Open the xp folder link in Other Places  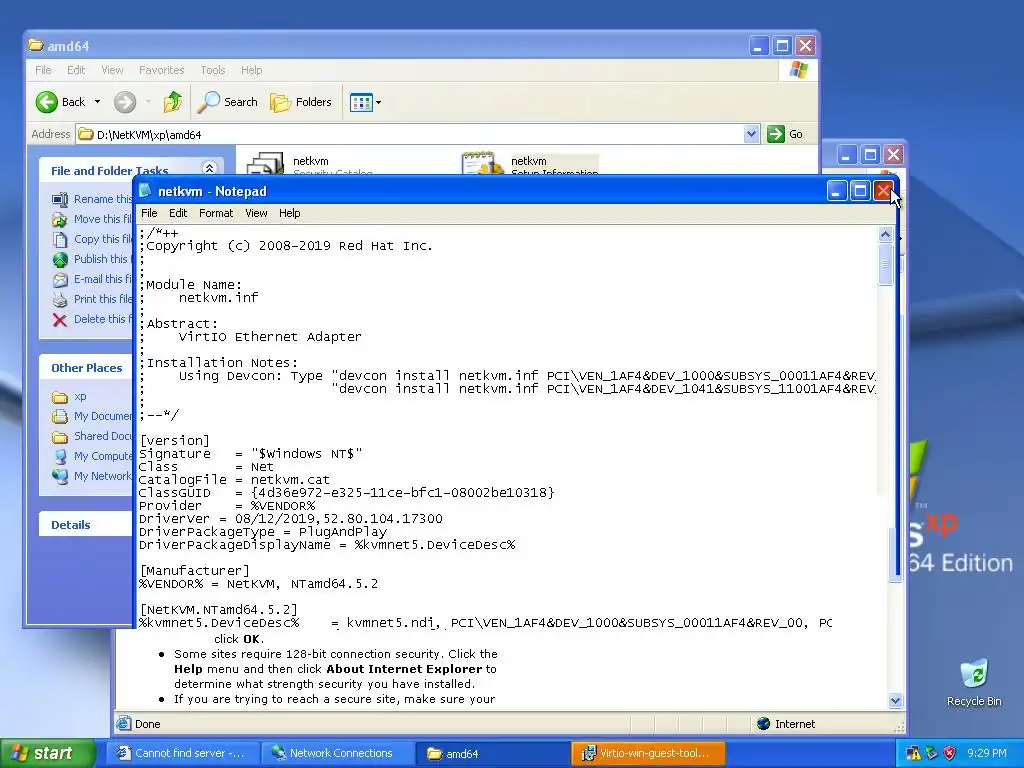[x=80, y=396]
